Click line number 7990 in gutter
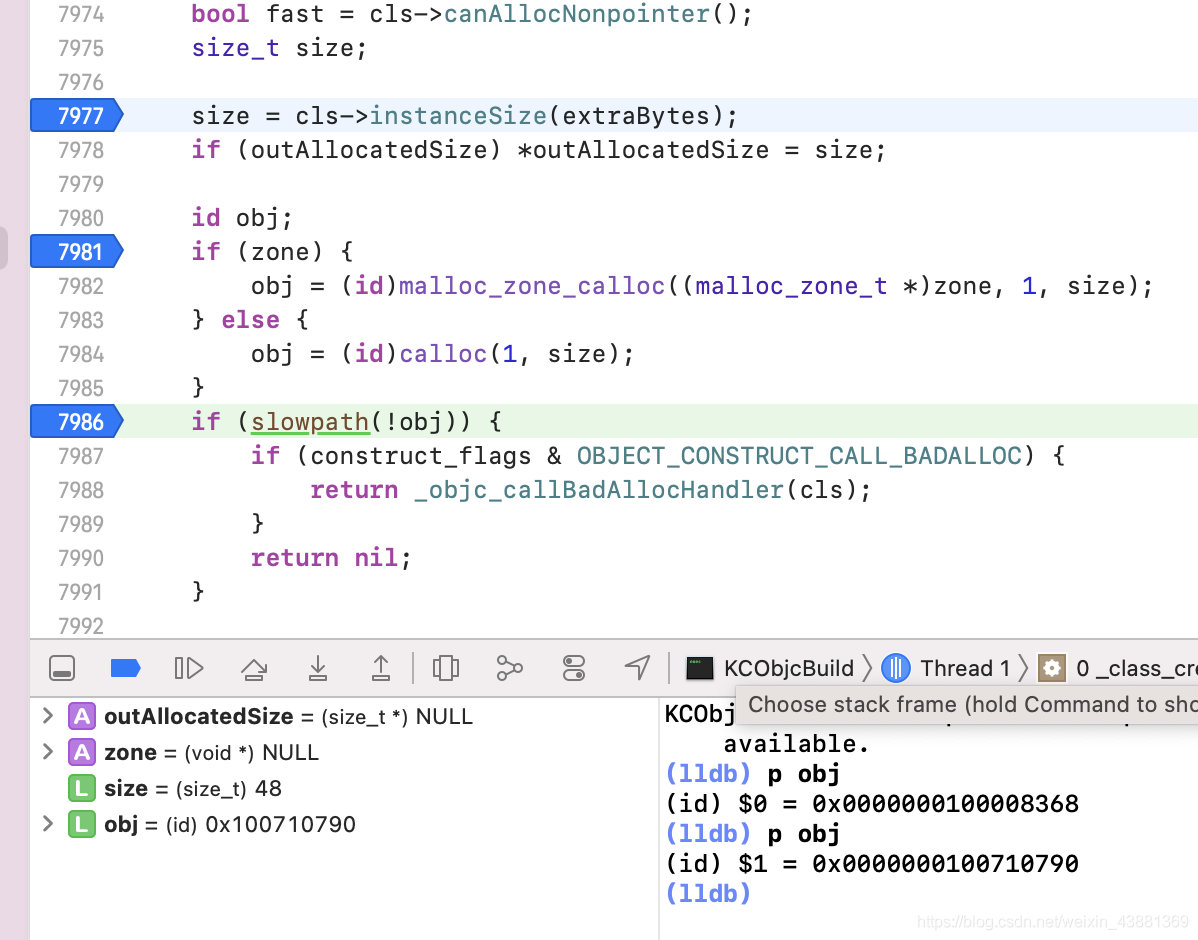Image resolution: width=1198 pixels, height=940 pixels. pyautogui.click(x=81, y=558)
